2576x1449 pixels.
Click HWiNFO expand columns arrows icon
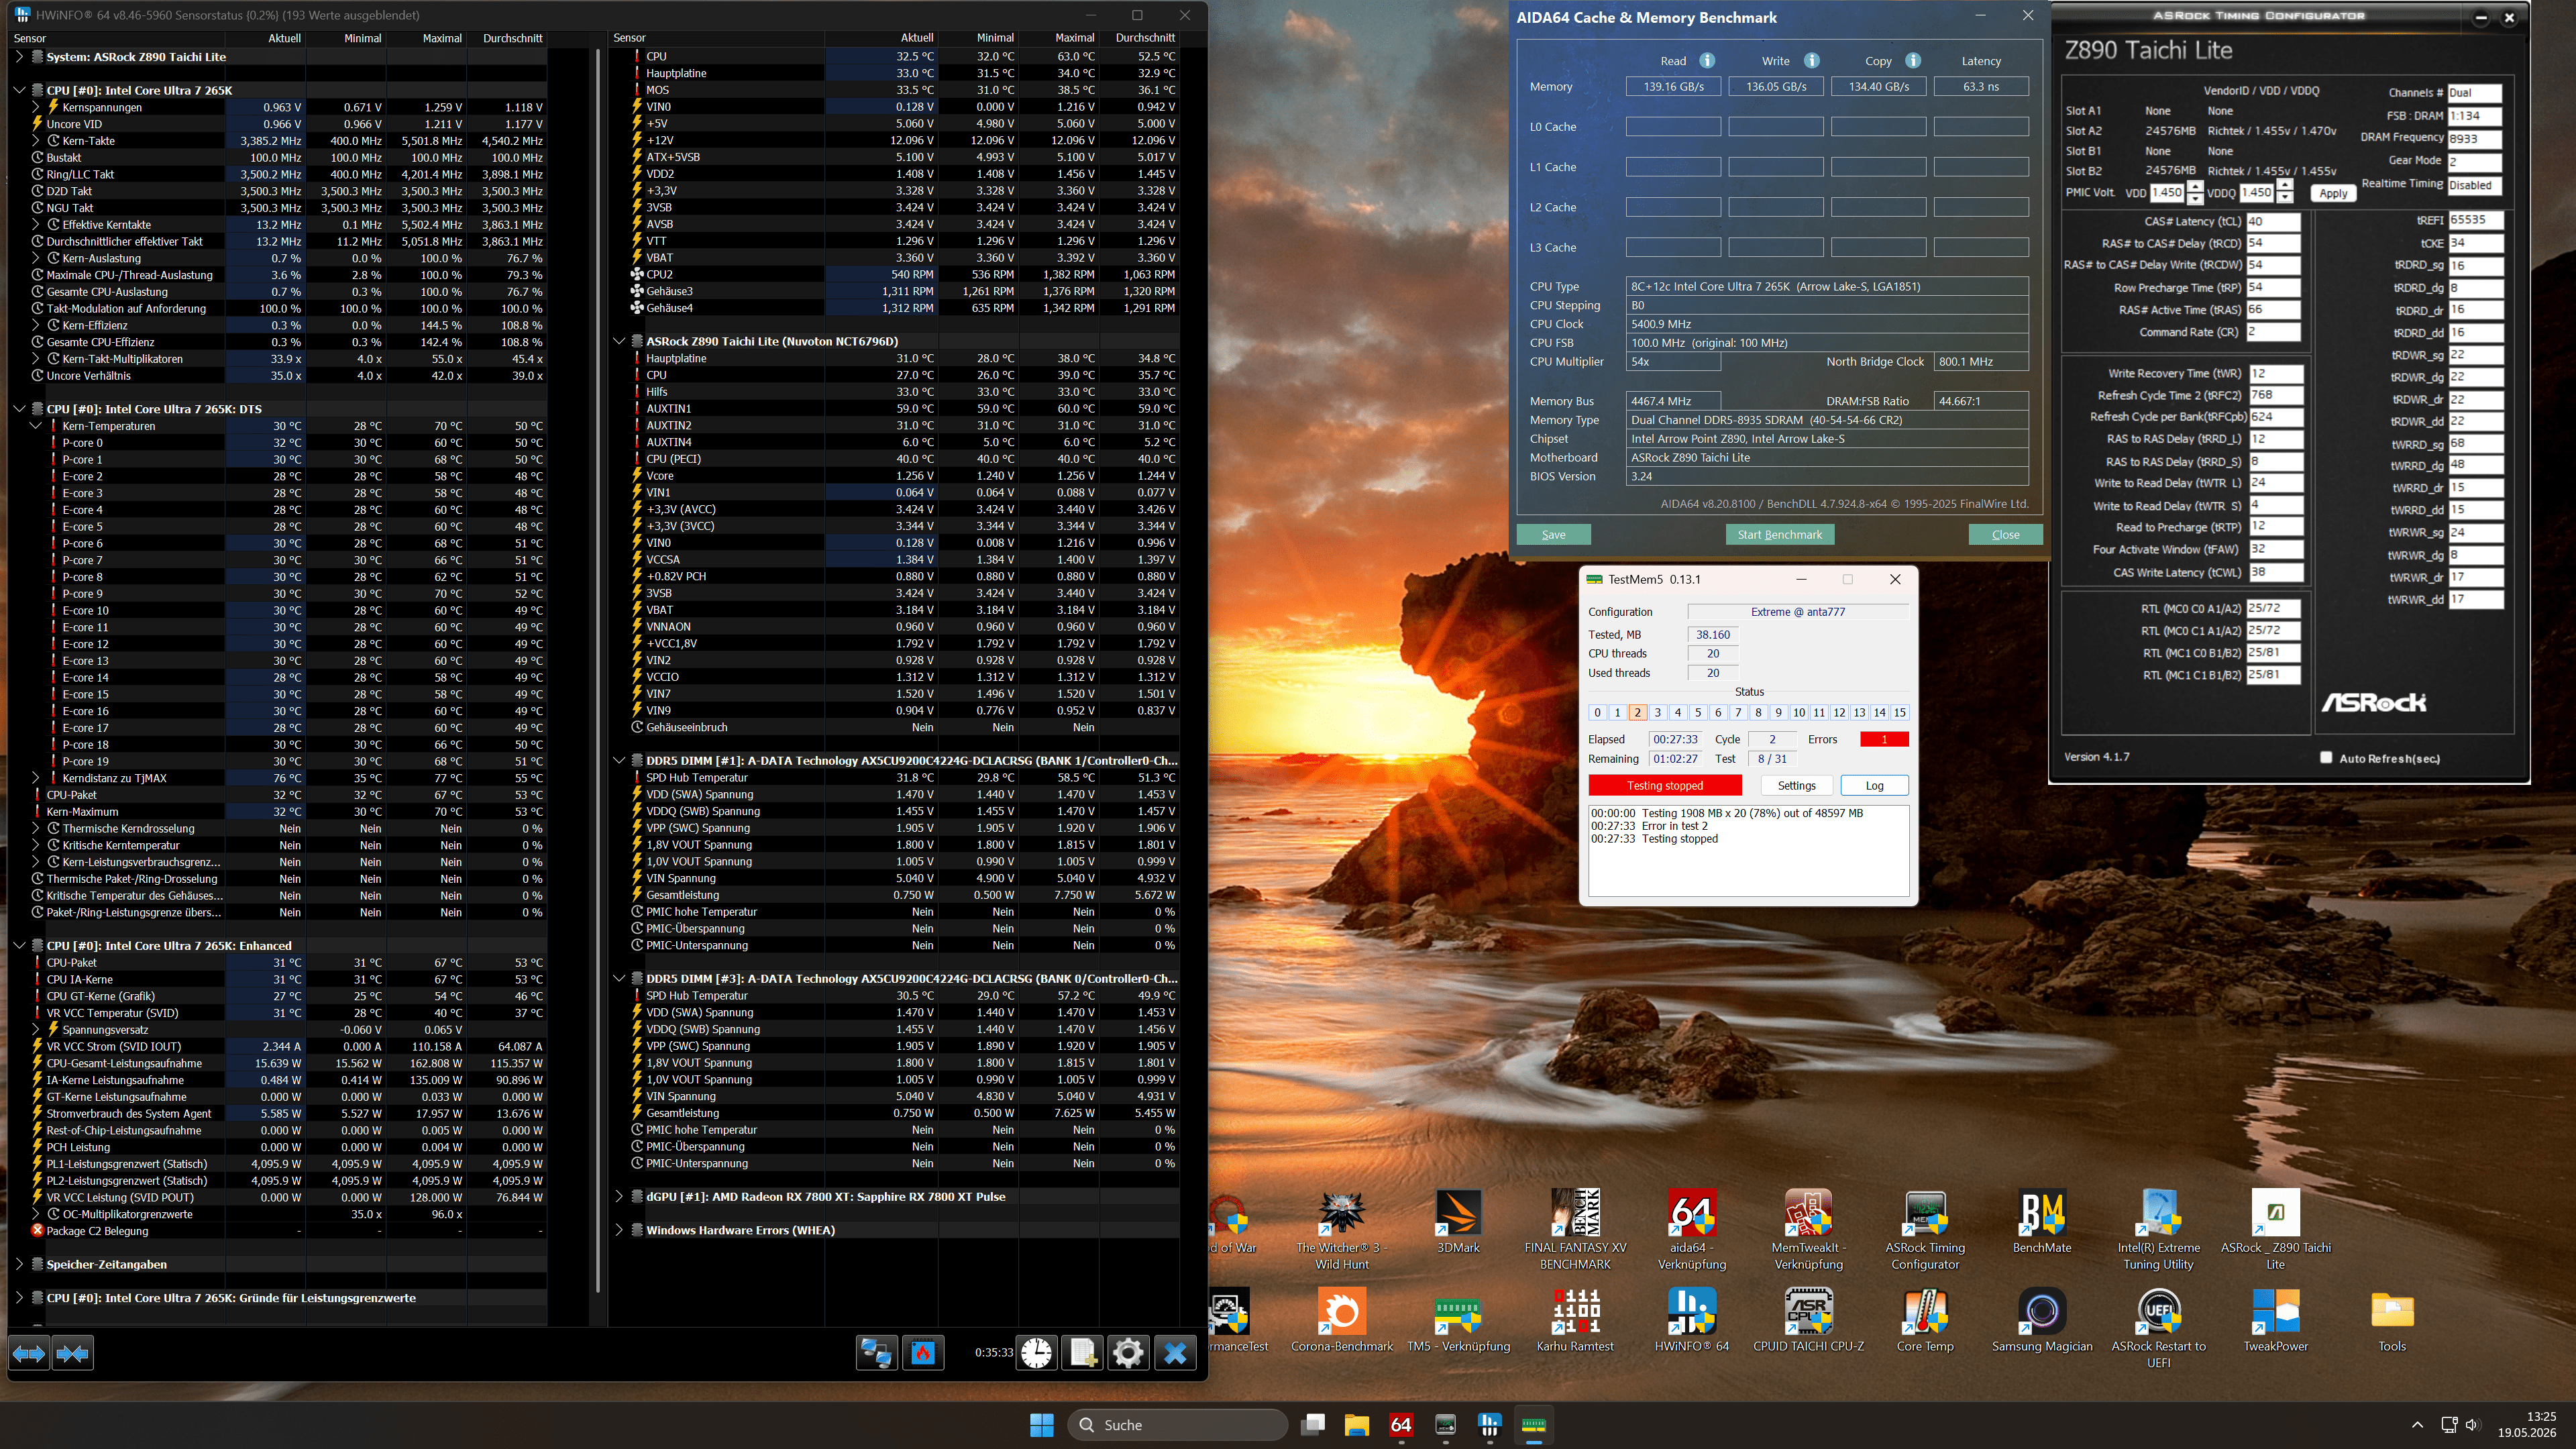pyautogui.click(x=29, y=1353)
